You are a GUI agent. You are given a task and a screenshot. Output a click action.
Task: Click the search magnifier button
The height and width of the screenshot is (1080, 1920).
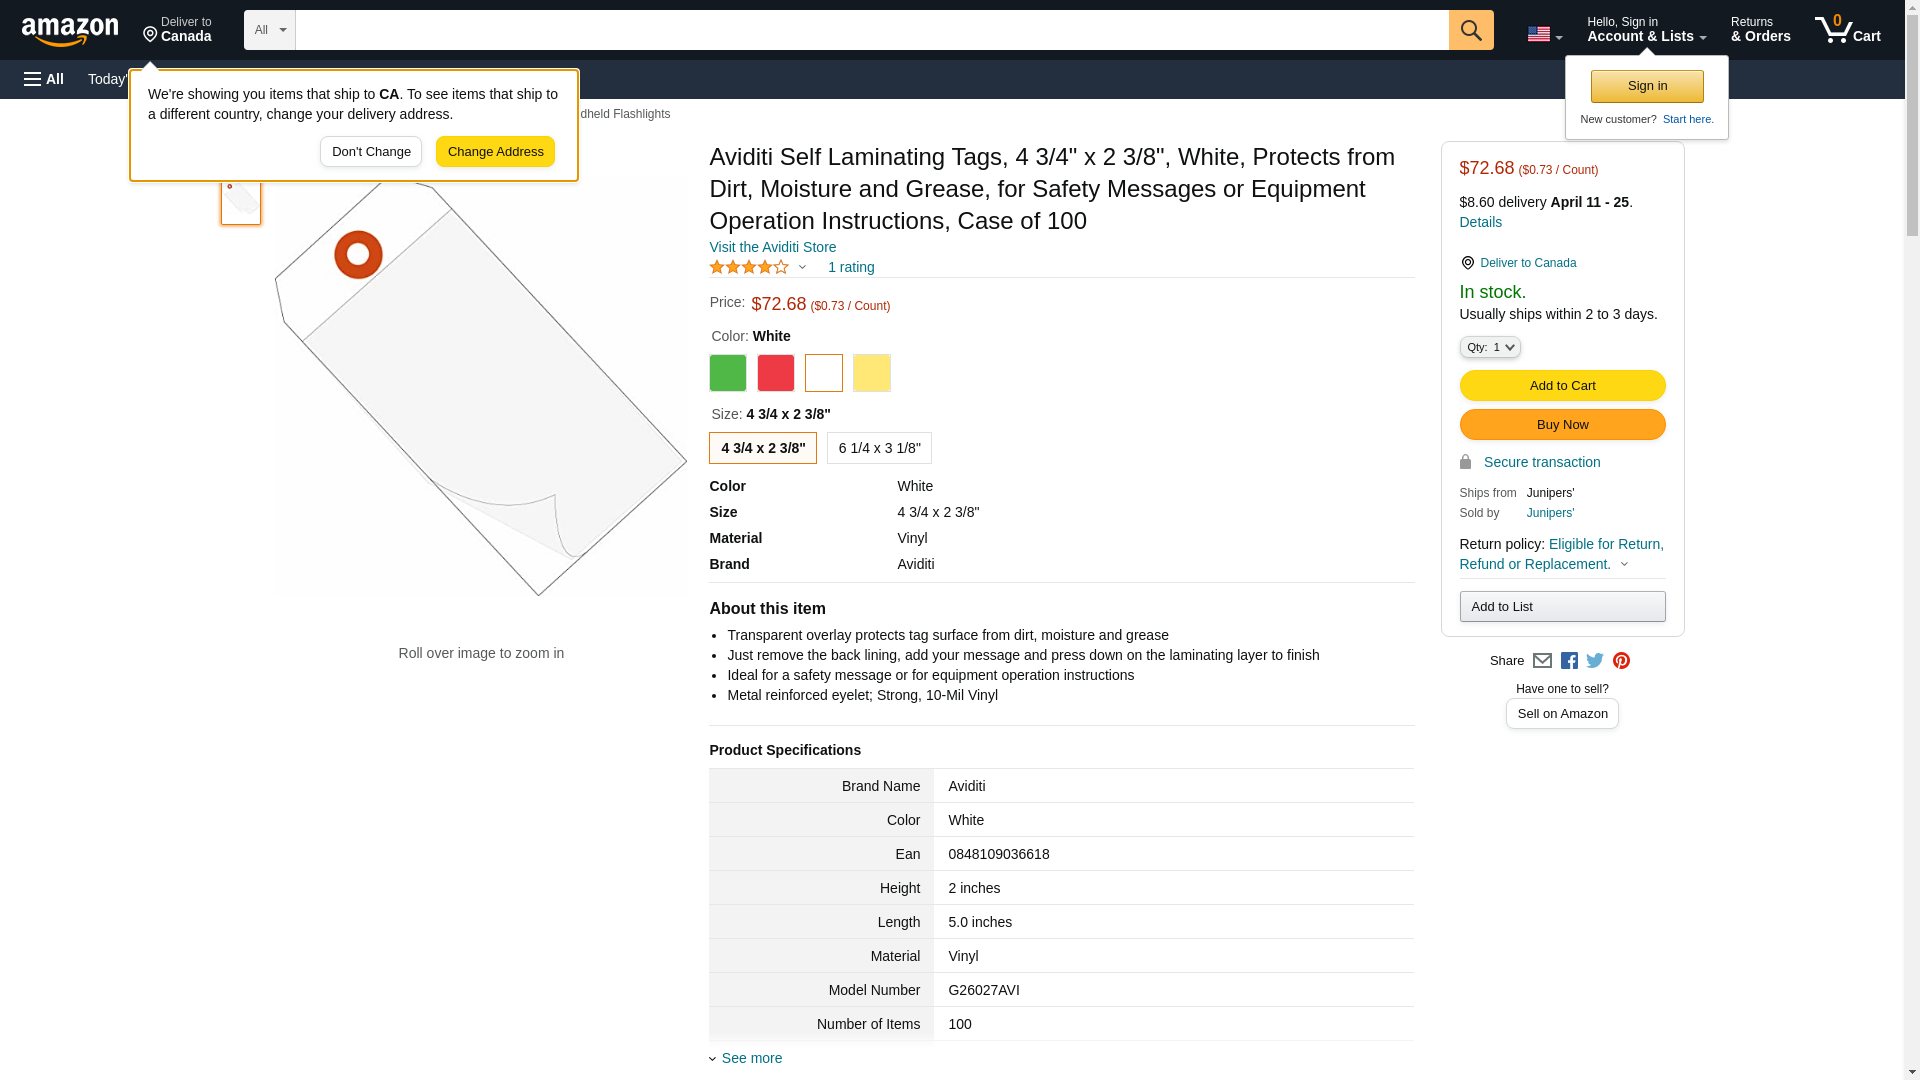pyautogui.click(x=1471, y=30)
